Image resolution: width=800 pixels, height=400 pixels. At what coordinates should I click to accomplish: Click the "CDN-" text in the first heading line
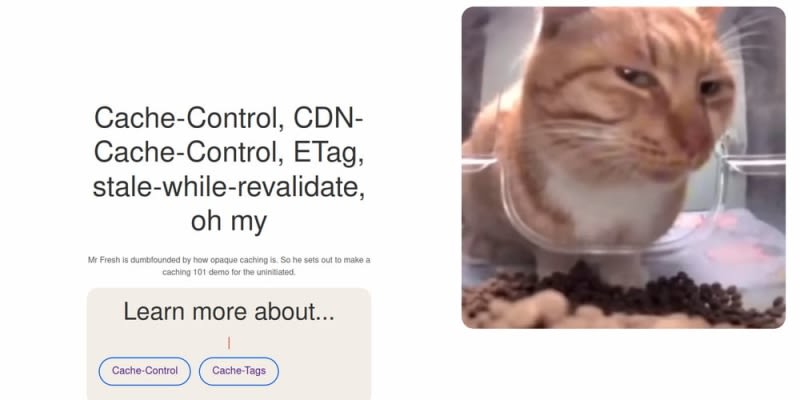328,118
